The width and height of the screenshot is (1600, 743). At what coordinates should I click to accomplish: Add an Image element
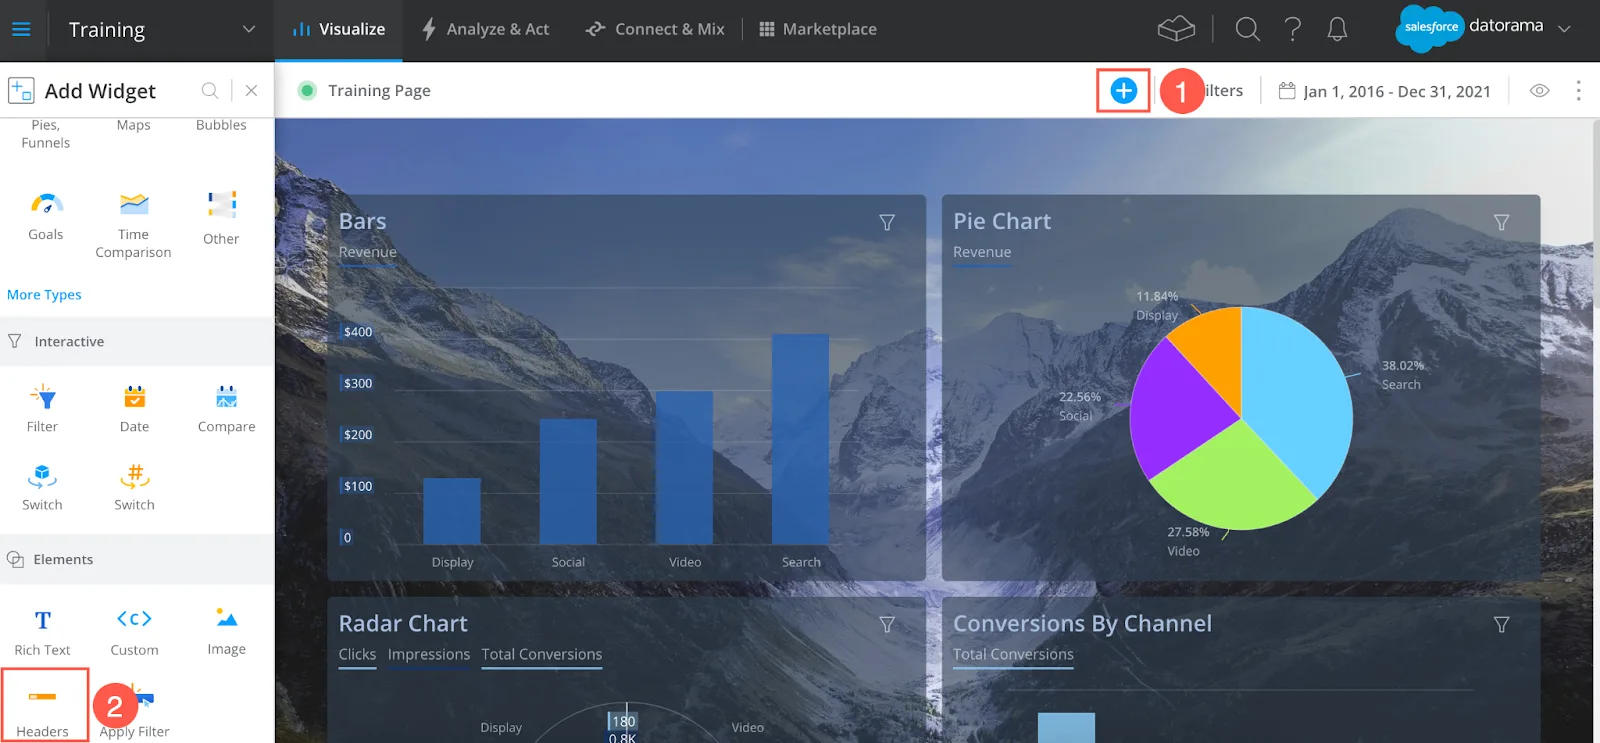(227, 632)
